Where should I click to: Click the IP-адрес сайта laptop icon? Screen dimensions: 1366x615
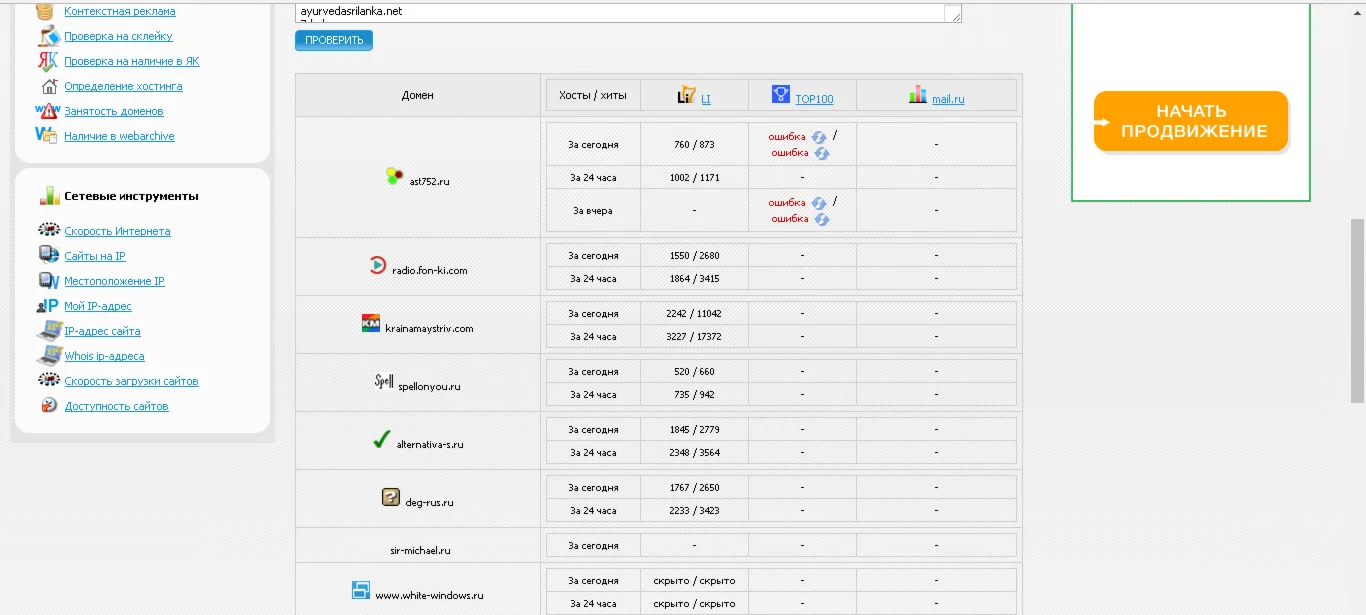click(48, 330)
